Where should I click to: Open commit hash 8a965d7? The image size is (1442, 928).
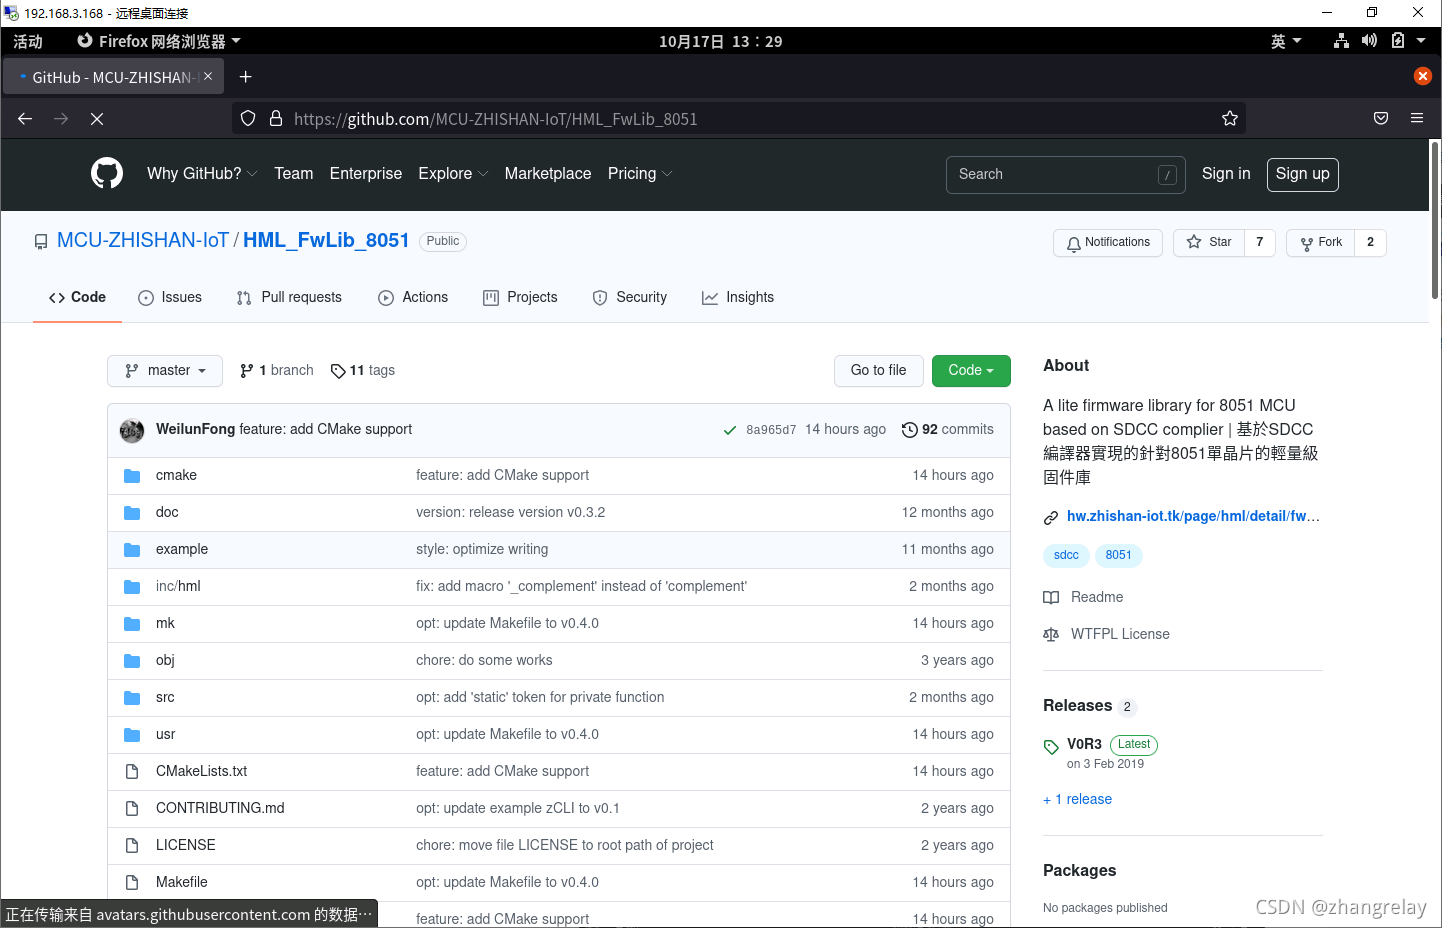[771, 430]
